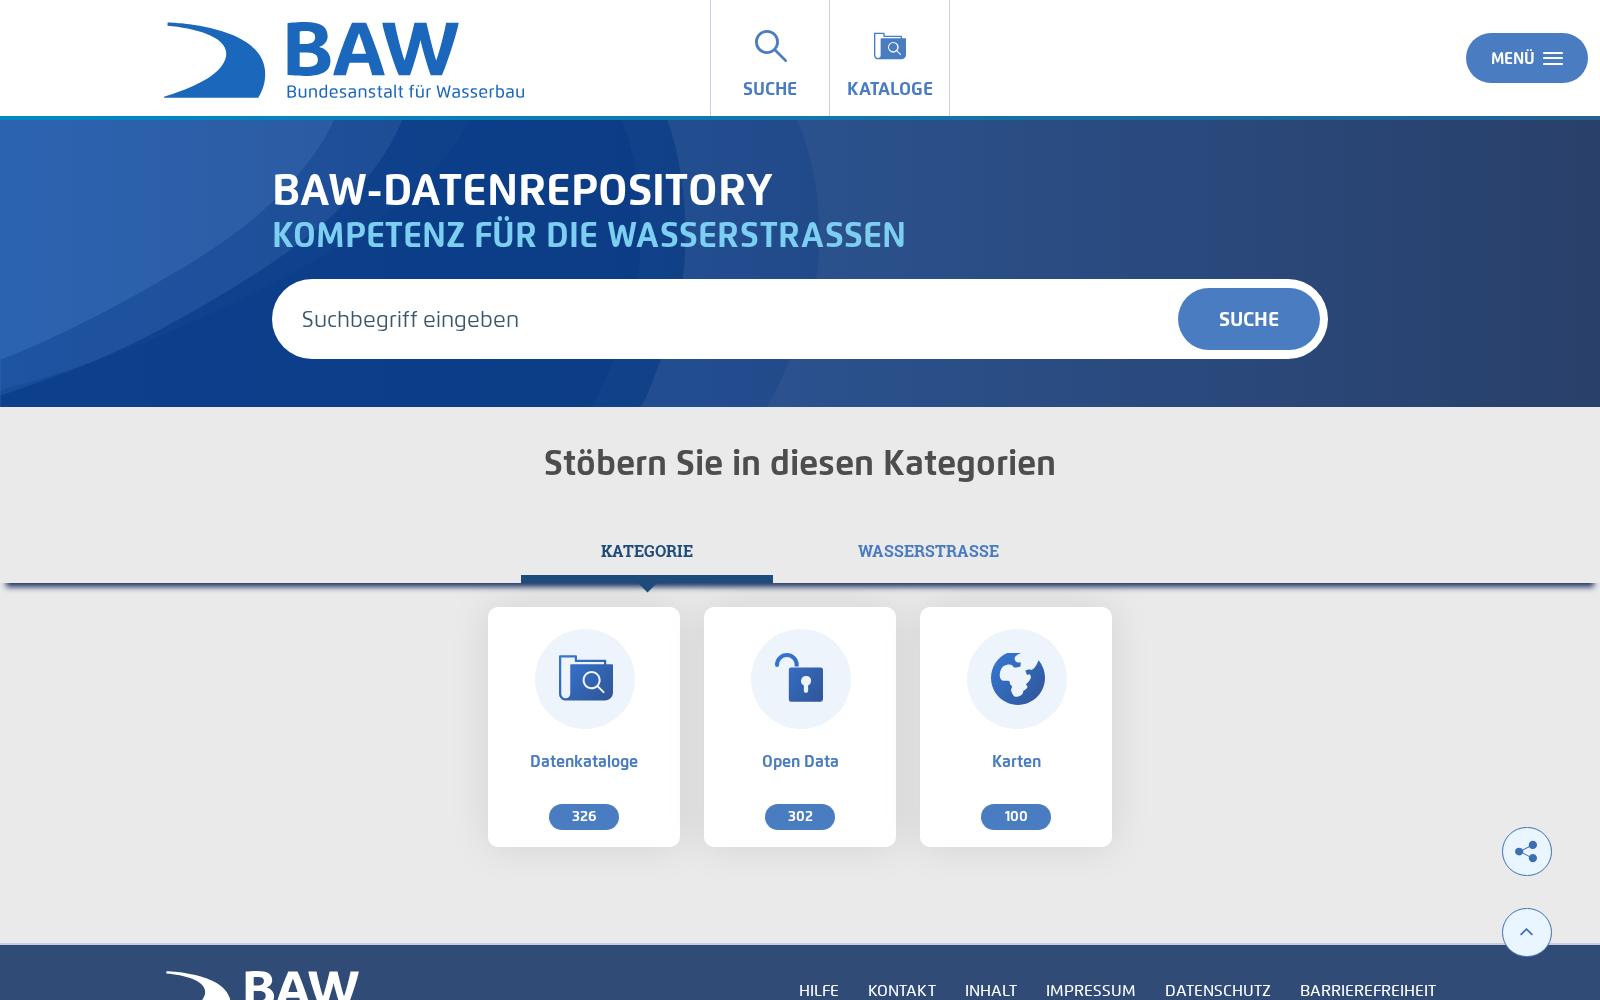This screenshot has width=1600, height=1000.
Task: Click the blue SUCHE search button
Action: pos(1249,319)
